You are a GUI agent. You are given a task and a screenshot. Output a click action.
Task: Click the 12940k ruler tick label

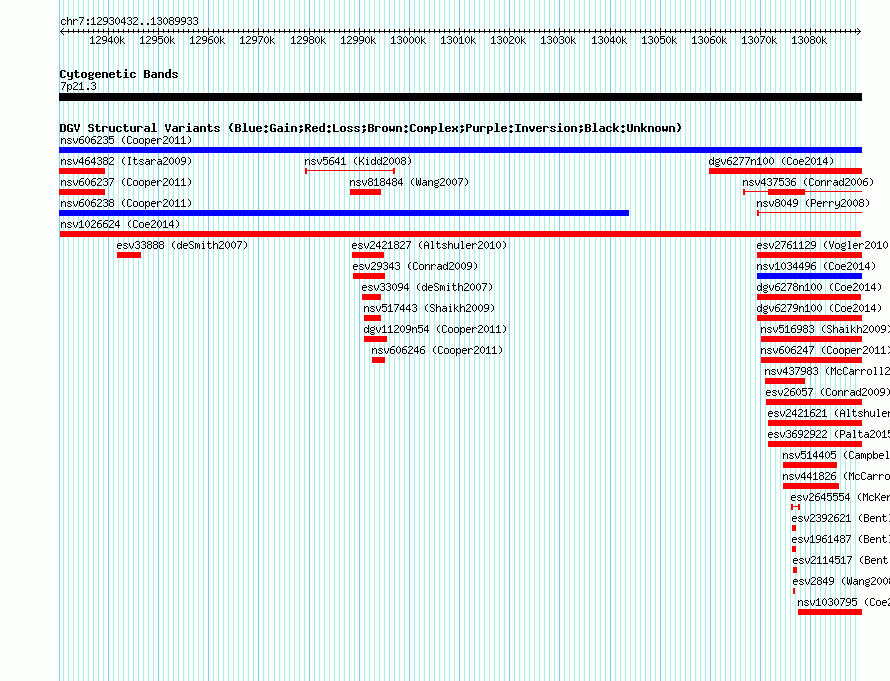(x=107, y=40)
